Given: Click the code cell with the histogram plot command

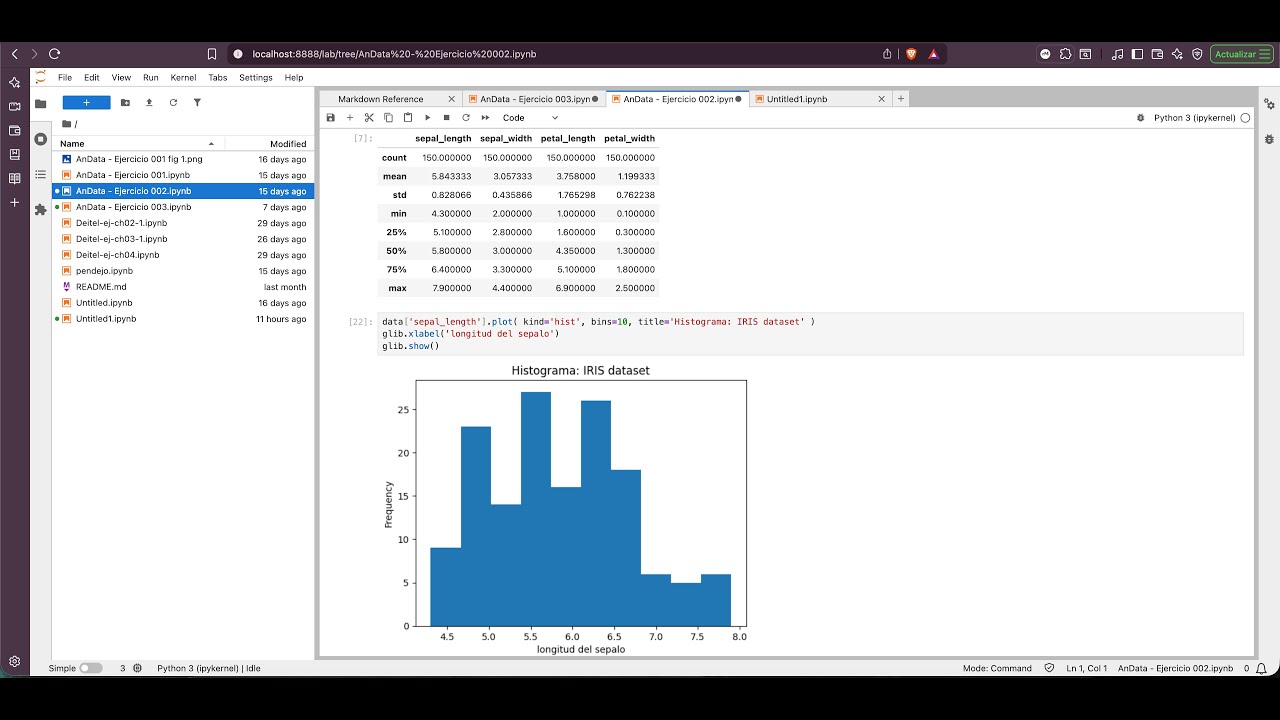Looking at the screenshot, I should pyautogui.click(x=811, y=334).
